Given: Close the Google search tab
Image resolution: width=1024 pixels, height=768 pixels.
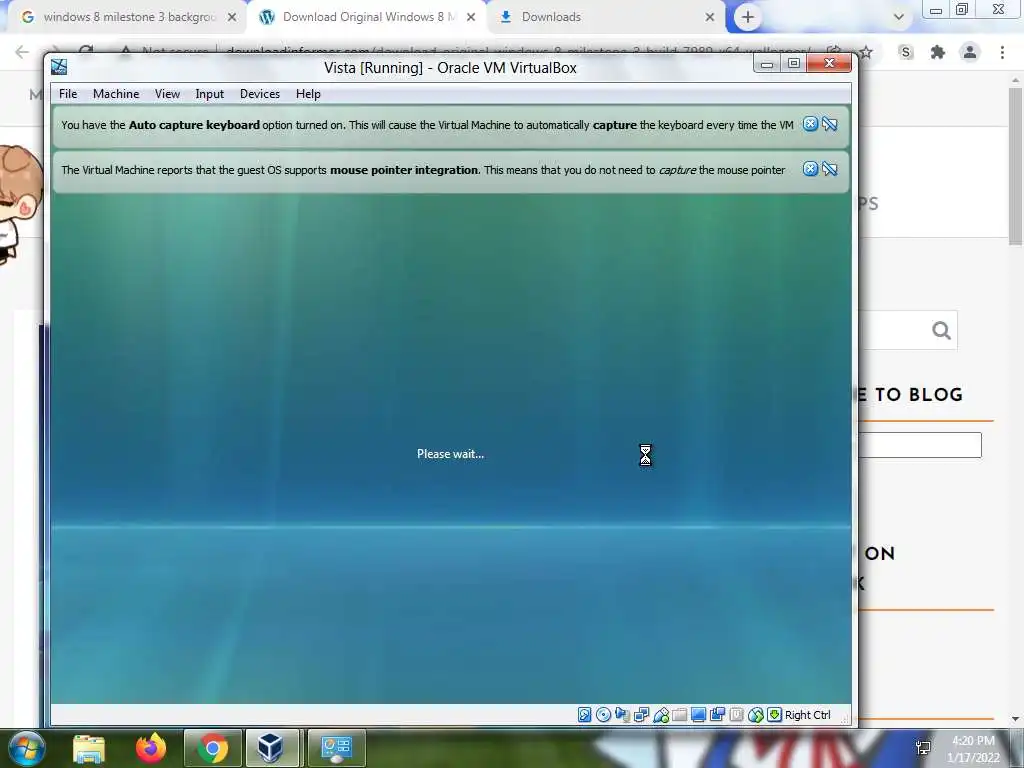Looking at the screenshot, I should pos(232,17).
